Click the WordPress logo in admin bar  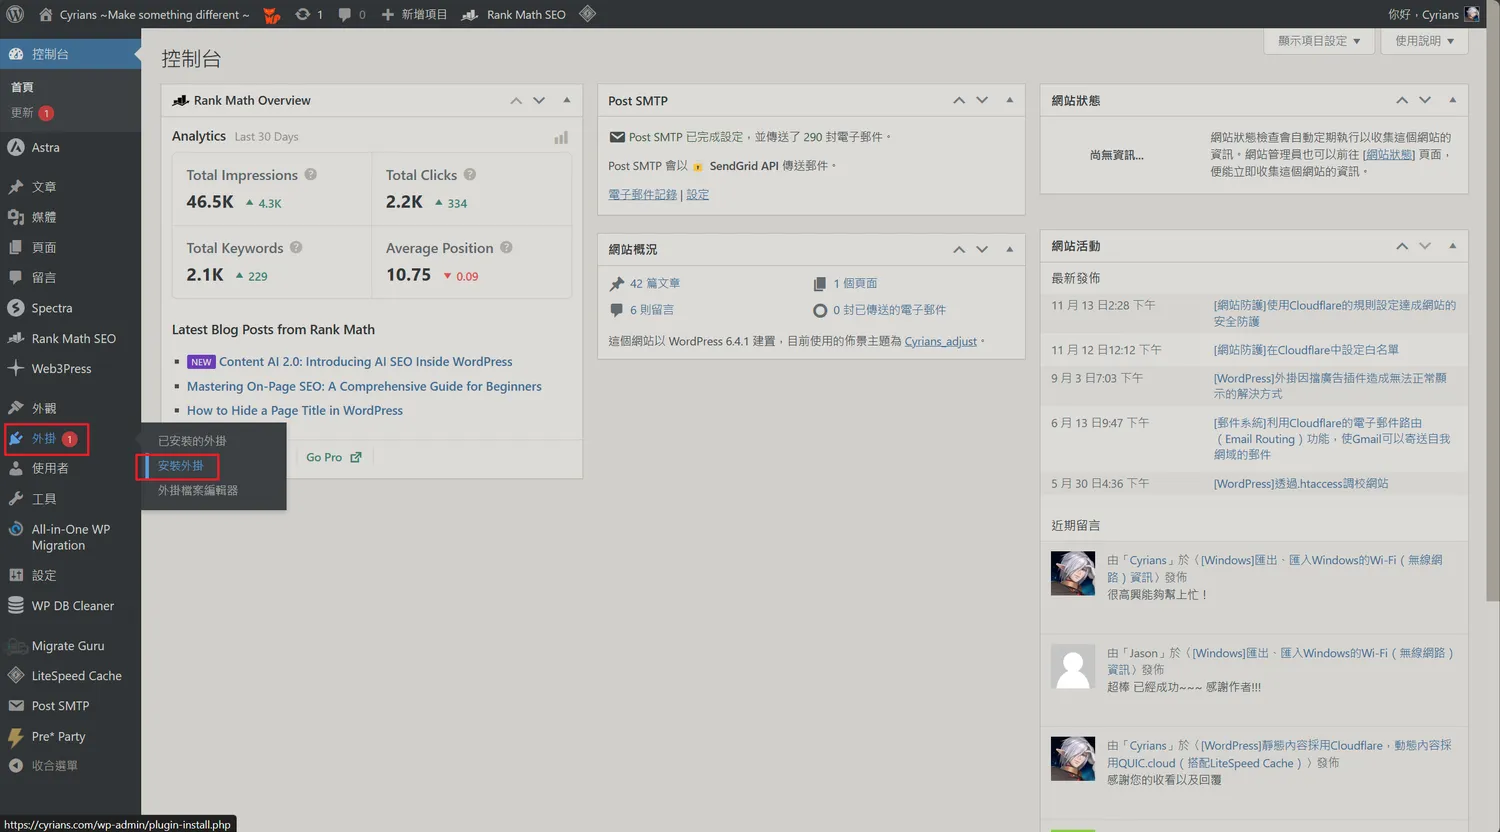pos(15,15)
